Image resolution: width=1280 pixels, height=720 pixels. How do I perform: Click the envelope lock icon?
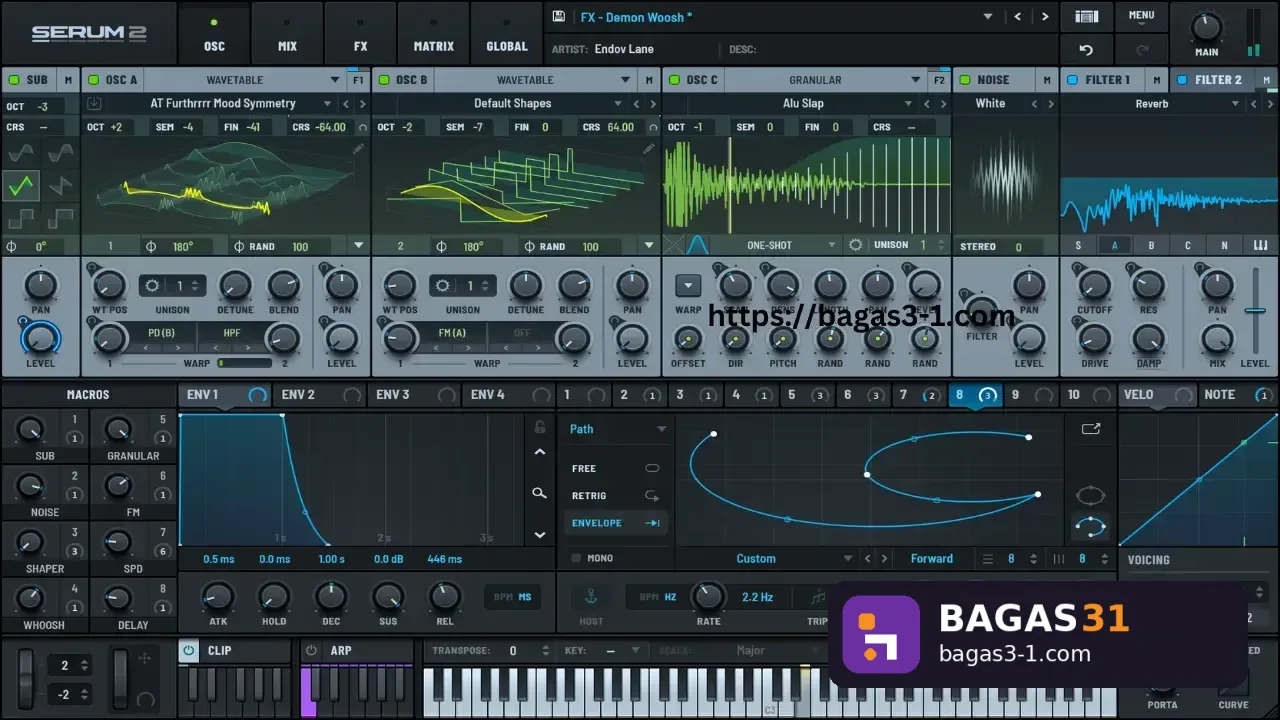tap(540, 427)
